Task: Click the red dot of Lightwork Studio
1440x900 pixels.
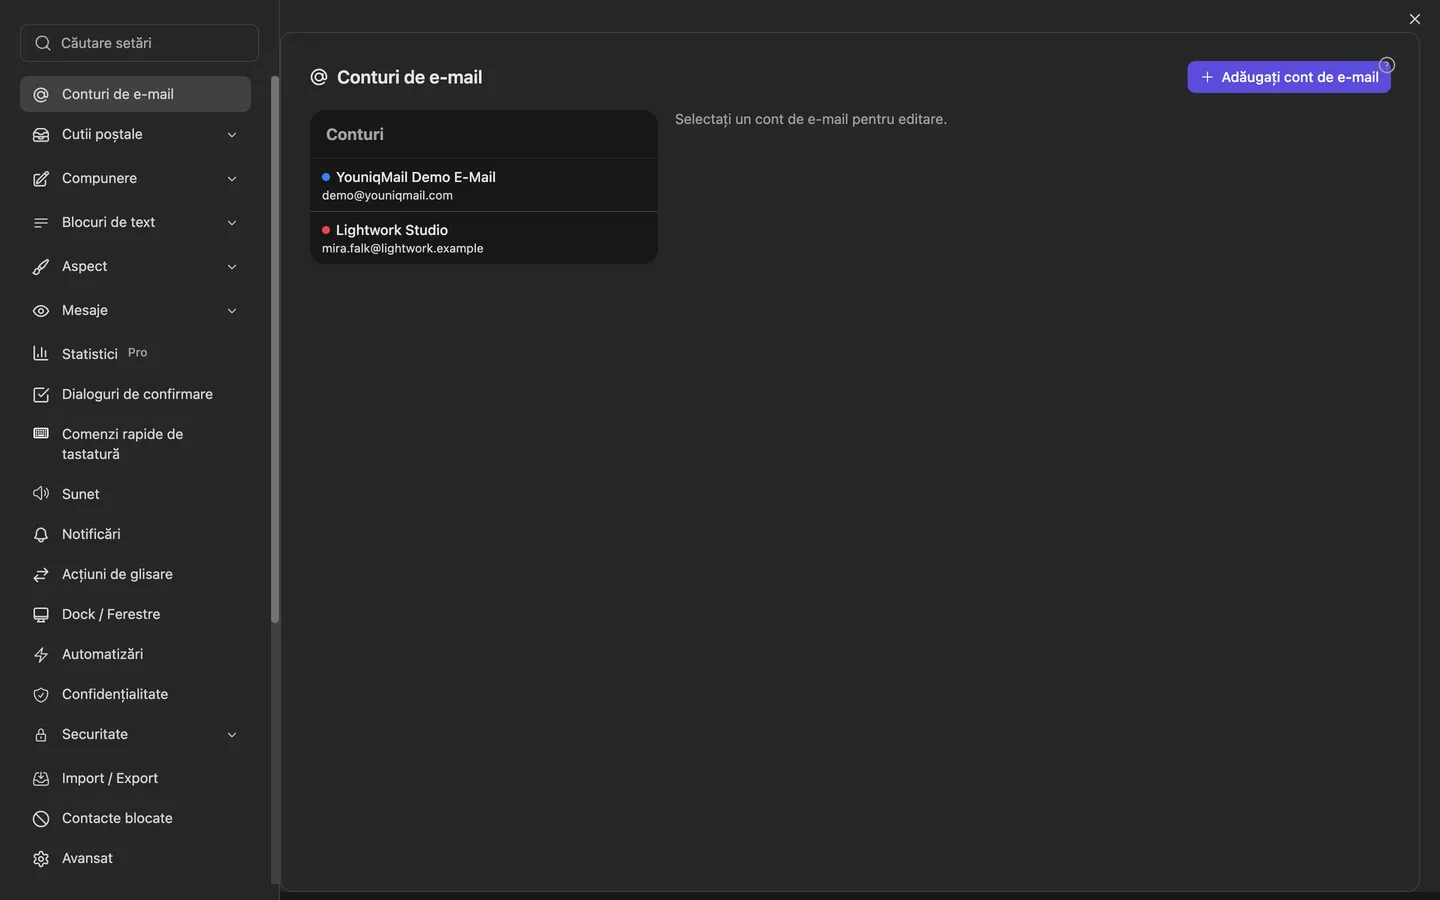Action: (x=326, y=230)
